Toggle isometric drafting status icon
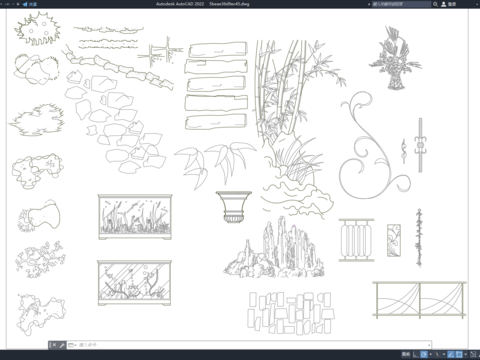 click(x=437, y=354)
